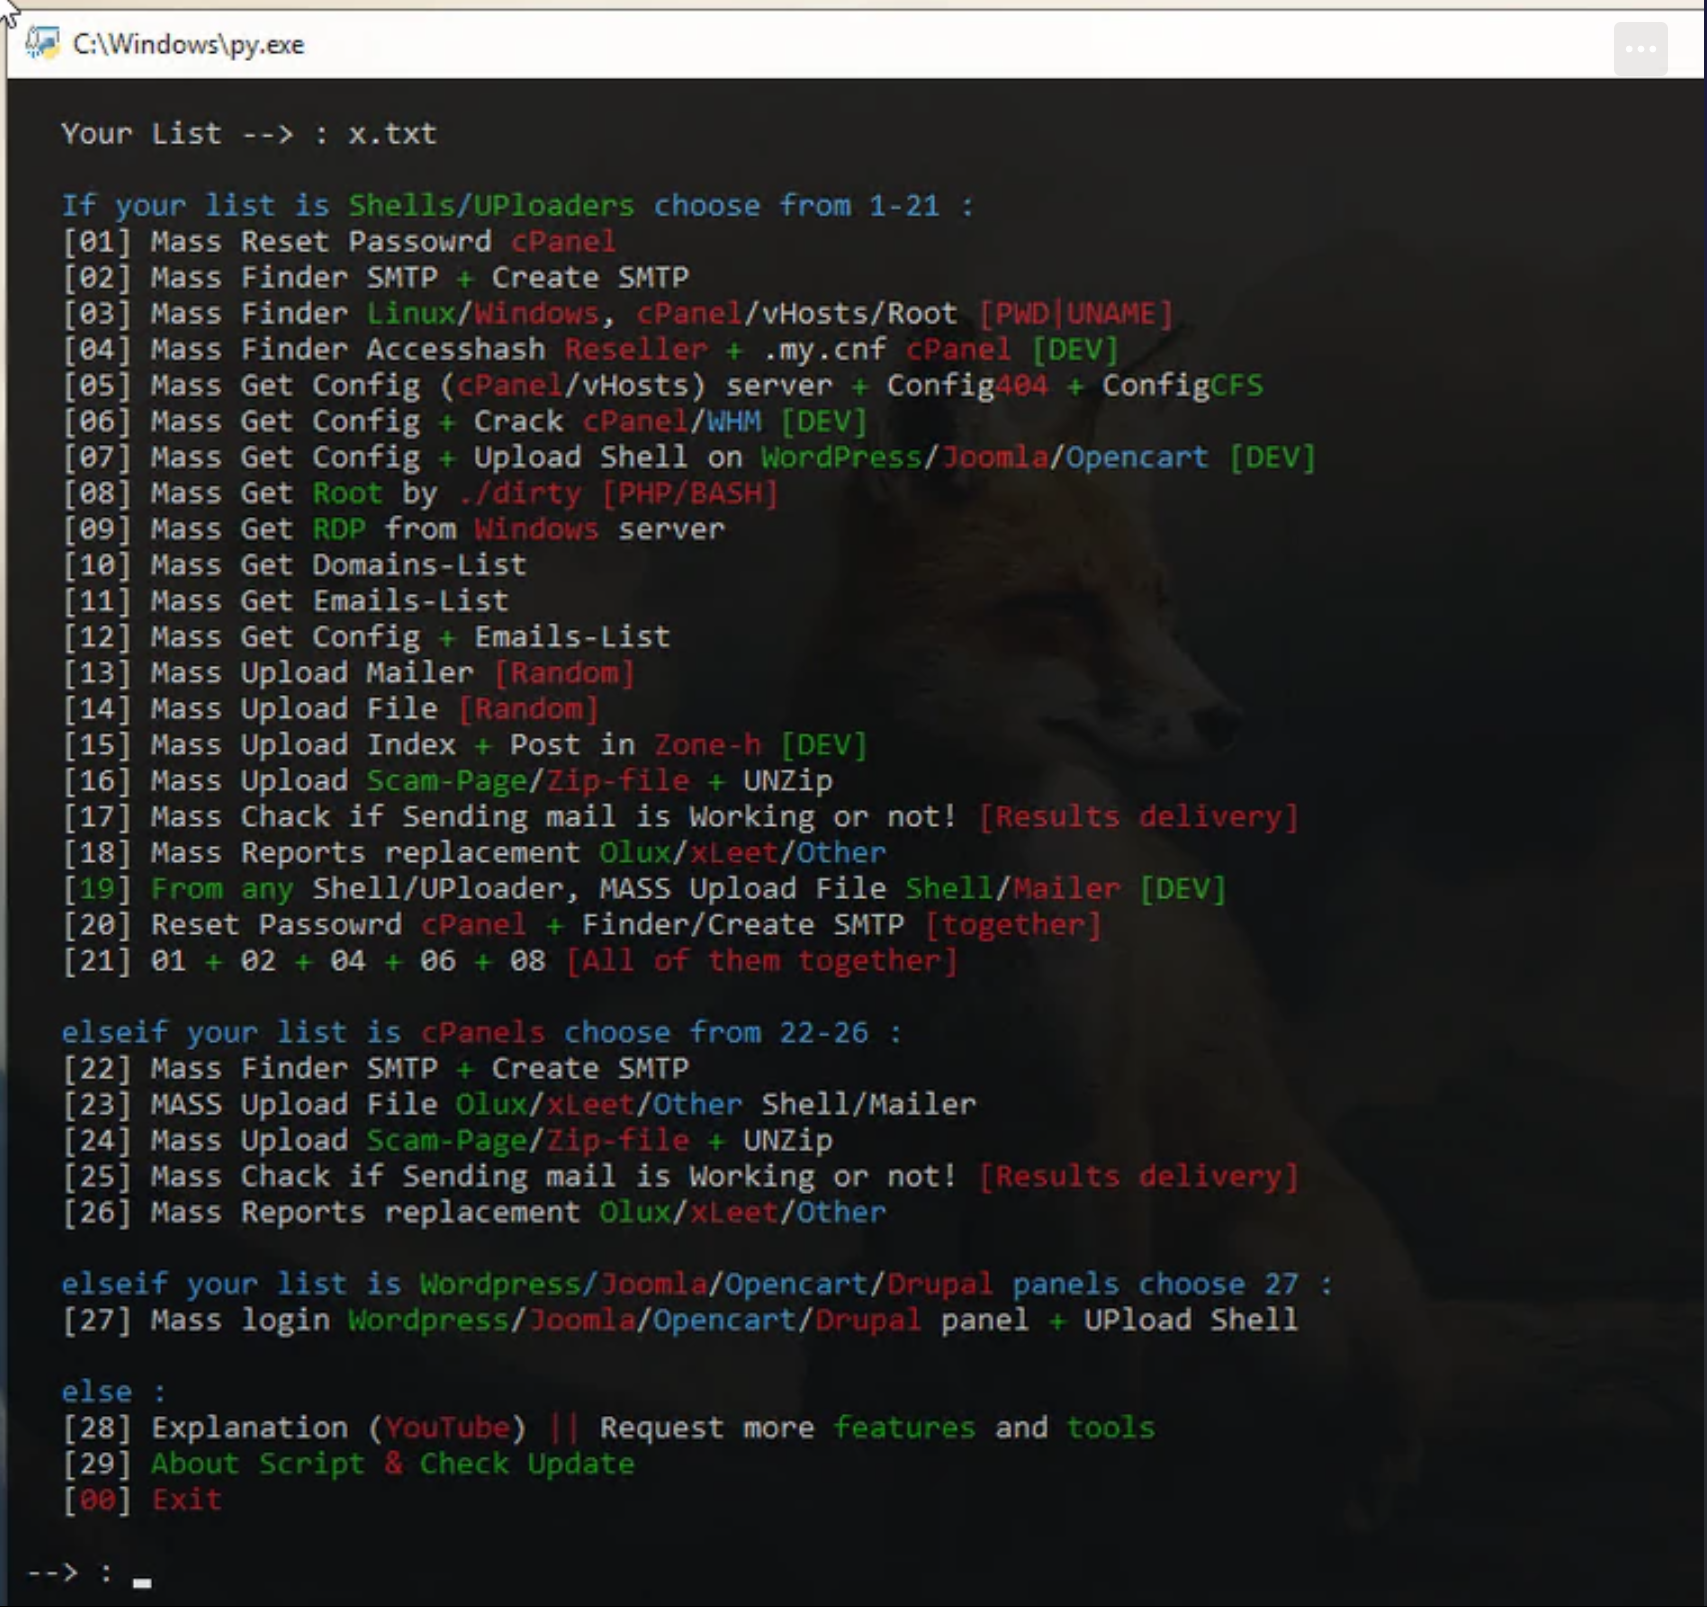Select option [03] Mass Finder Linux/Windows
1707x1607 pixels.
pyautogui.click(x=617, y=313)
